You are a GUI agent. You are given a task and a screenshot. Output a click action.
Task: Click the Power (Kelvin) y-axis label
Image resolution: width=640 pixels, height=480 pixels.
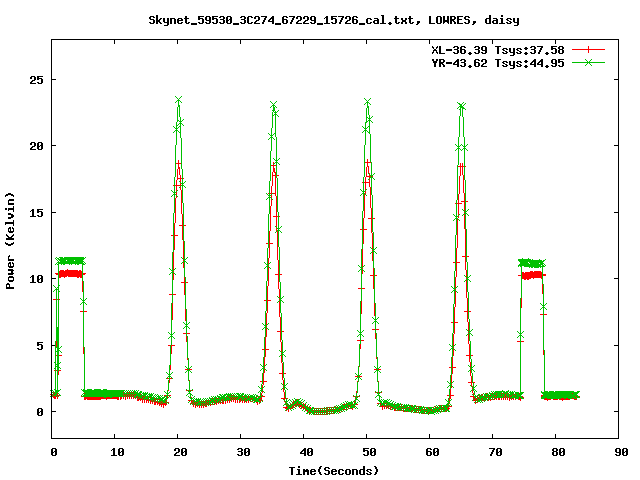click(10, 241)
